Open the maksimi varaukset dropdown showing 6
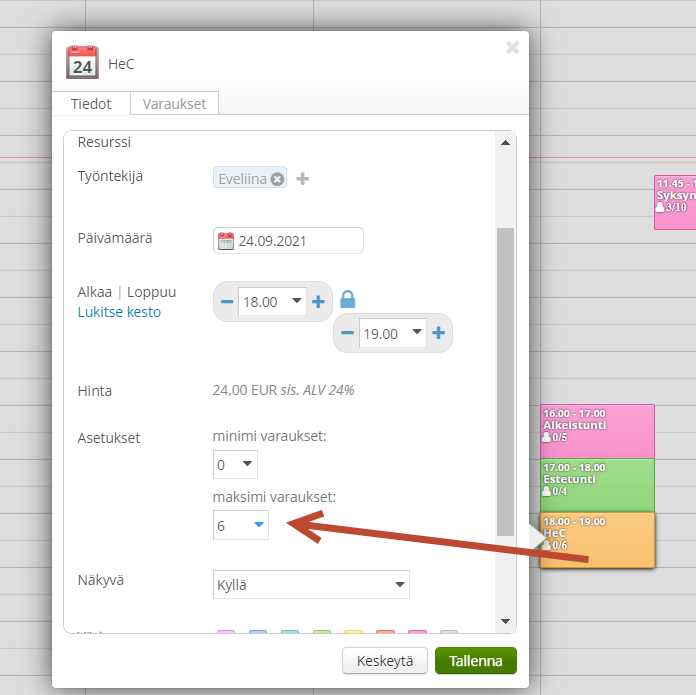This screenshot has width=696, height=695. pos(241,525)
